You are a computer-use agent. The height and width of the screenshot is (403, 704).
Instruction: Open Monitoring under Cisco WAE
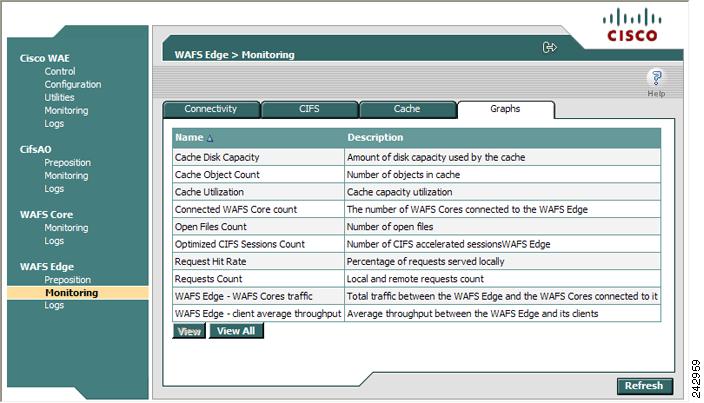tap(66, 110)
